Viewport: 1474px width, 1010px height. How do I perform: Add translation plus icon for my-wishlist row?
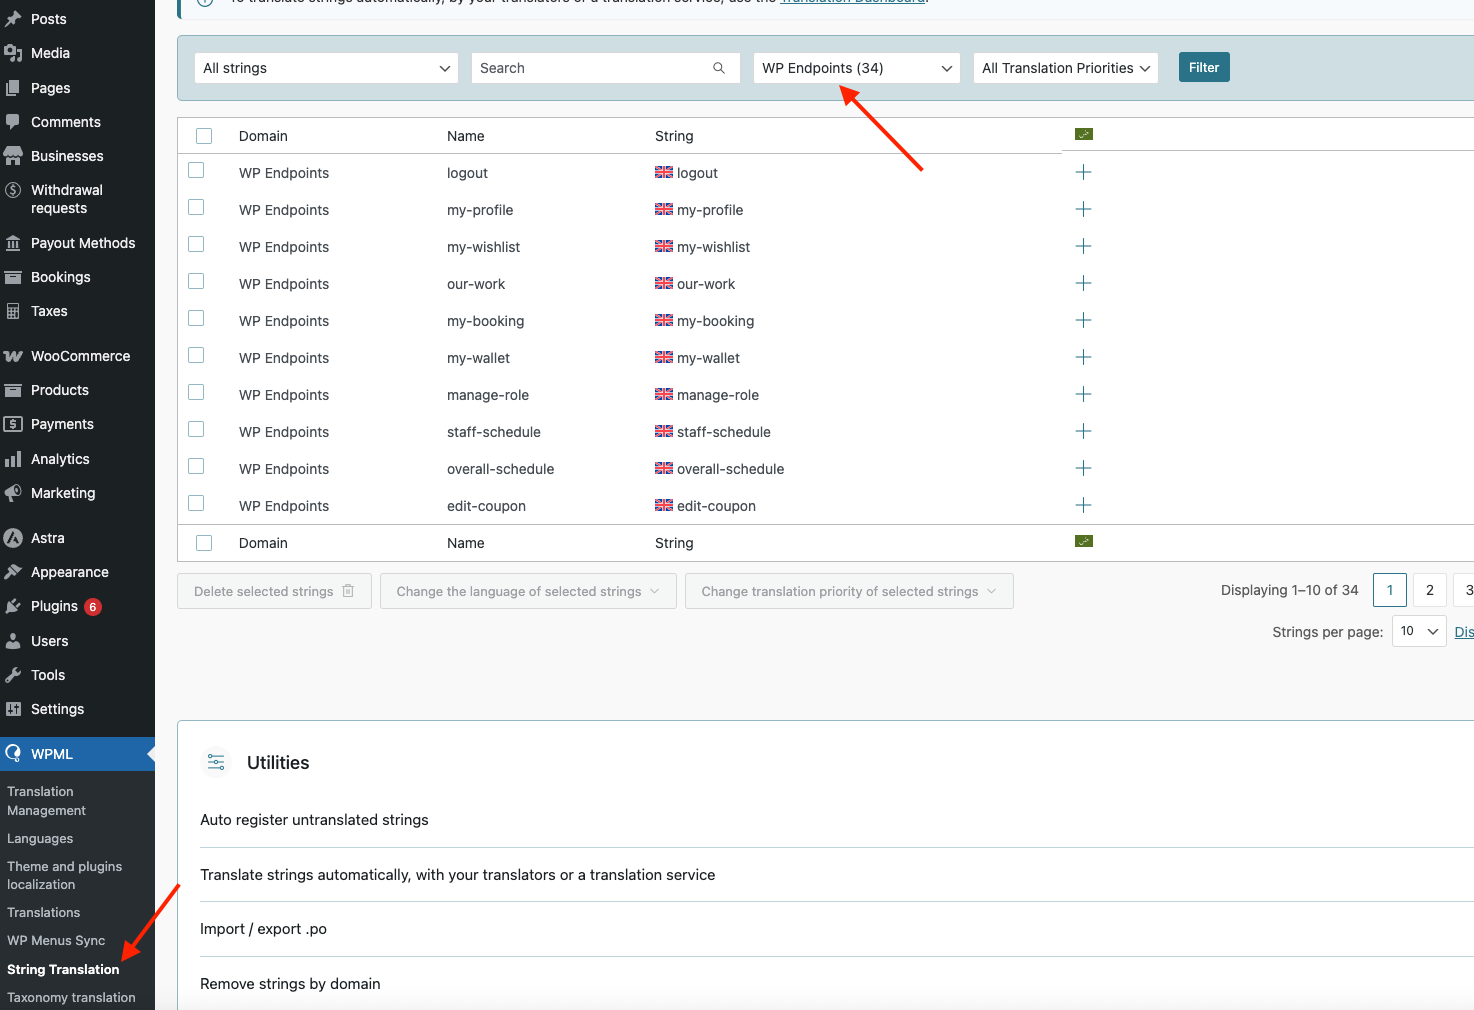(x=1083, y=246)
